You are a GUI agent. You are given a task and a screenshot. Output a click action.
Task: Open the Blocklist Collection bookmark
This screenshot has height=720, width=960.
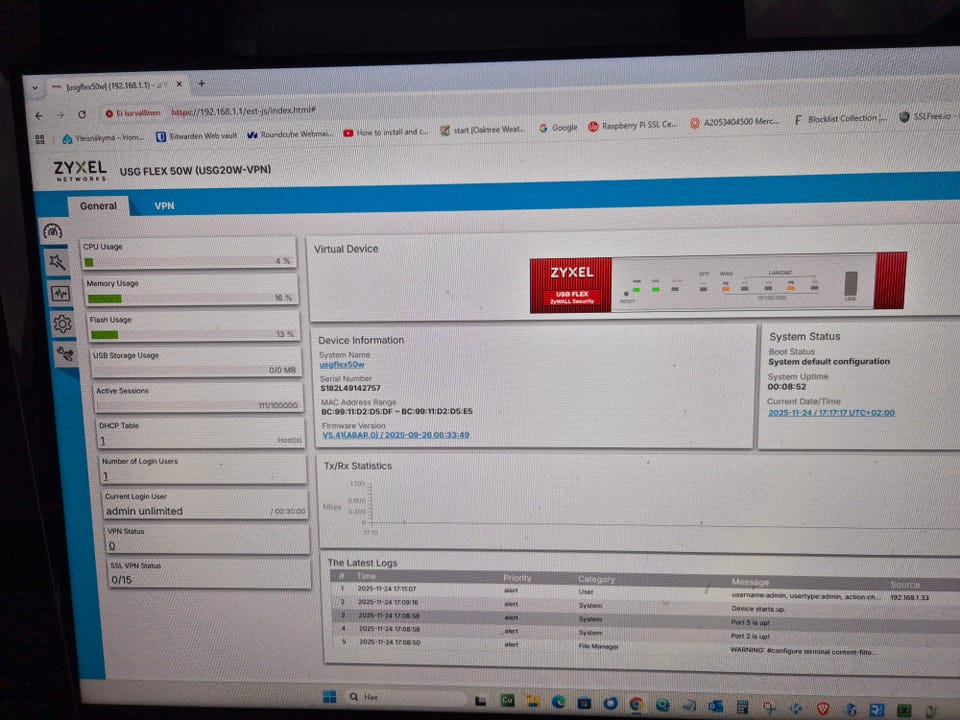840,119
